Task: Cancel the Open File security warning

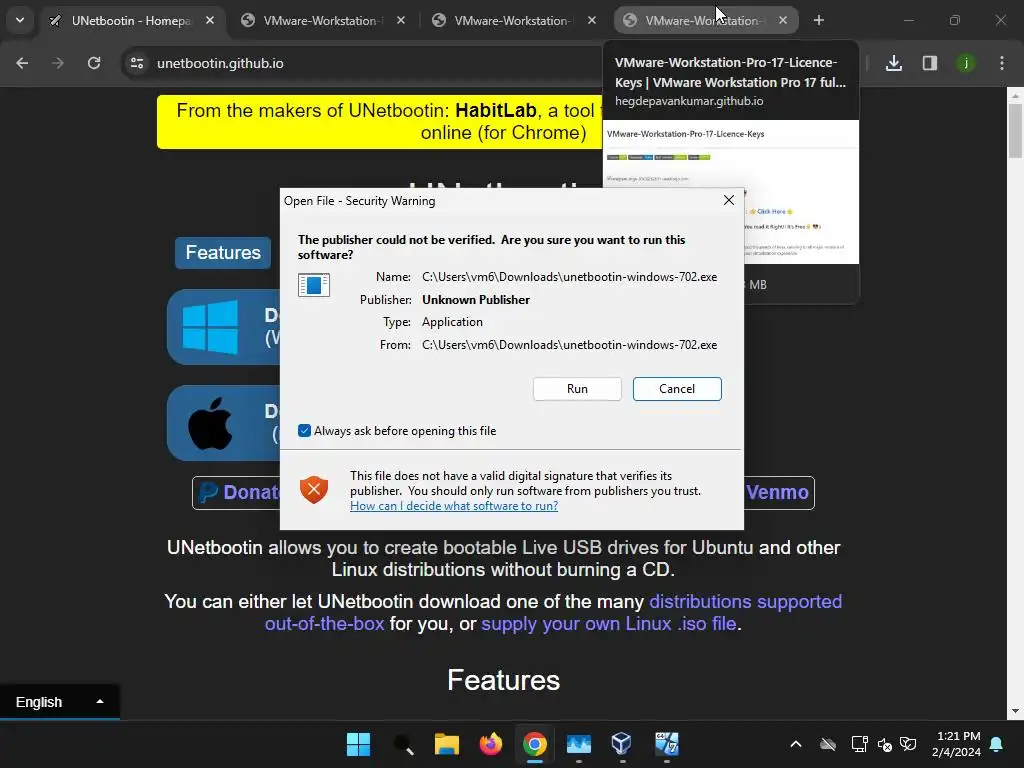Action: click(x=677, y=389)
